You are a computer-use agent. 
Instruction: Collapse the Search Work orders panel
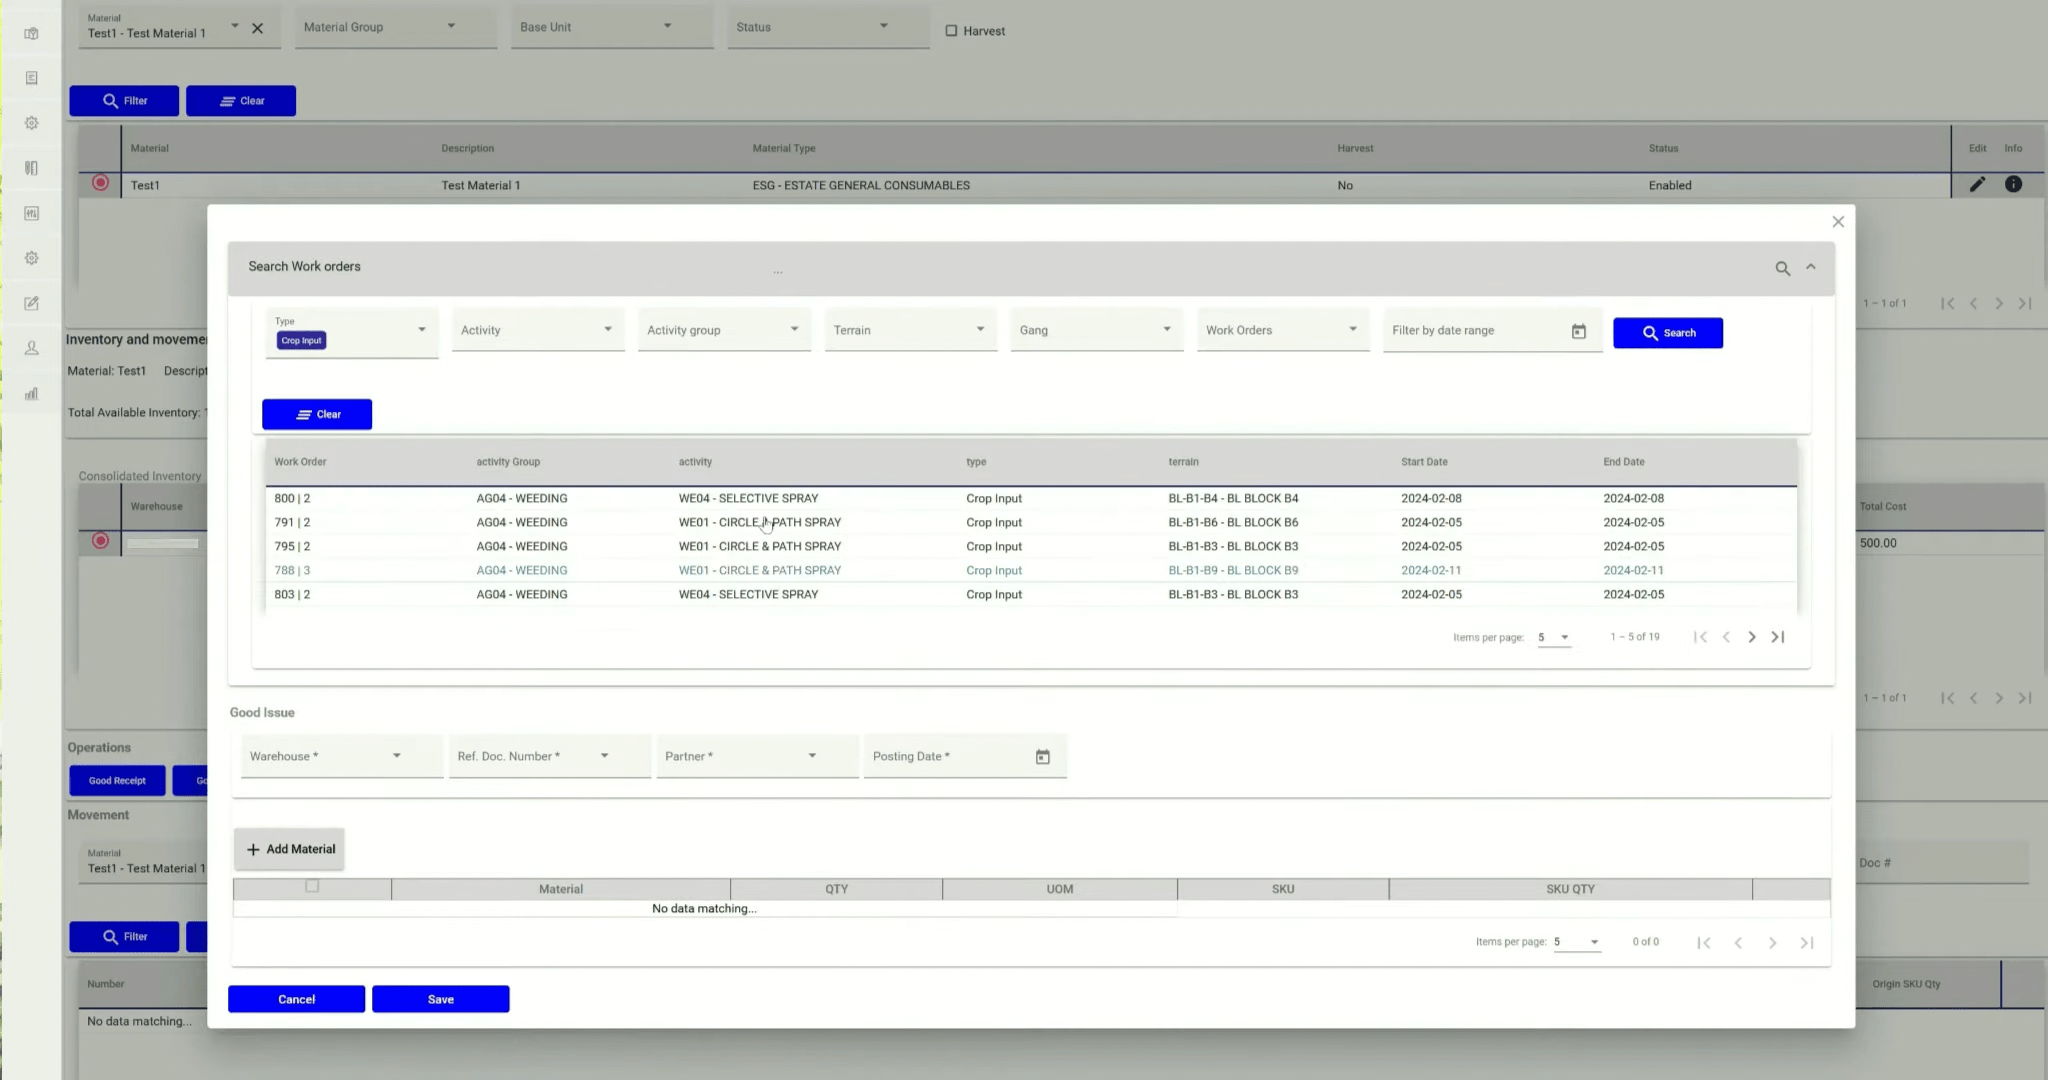pyautogui.click(x=1811, y=267)
